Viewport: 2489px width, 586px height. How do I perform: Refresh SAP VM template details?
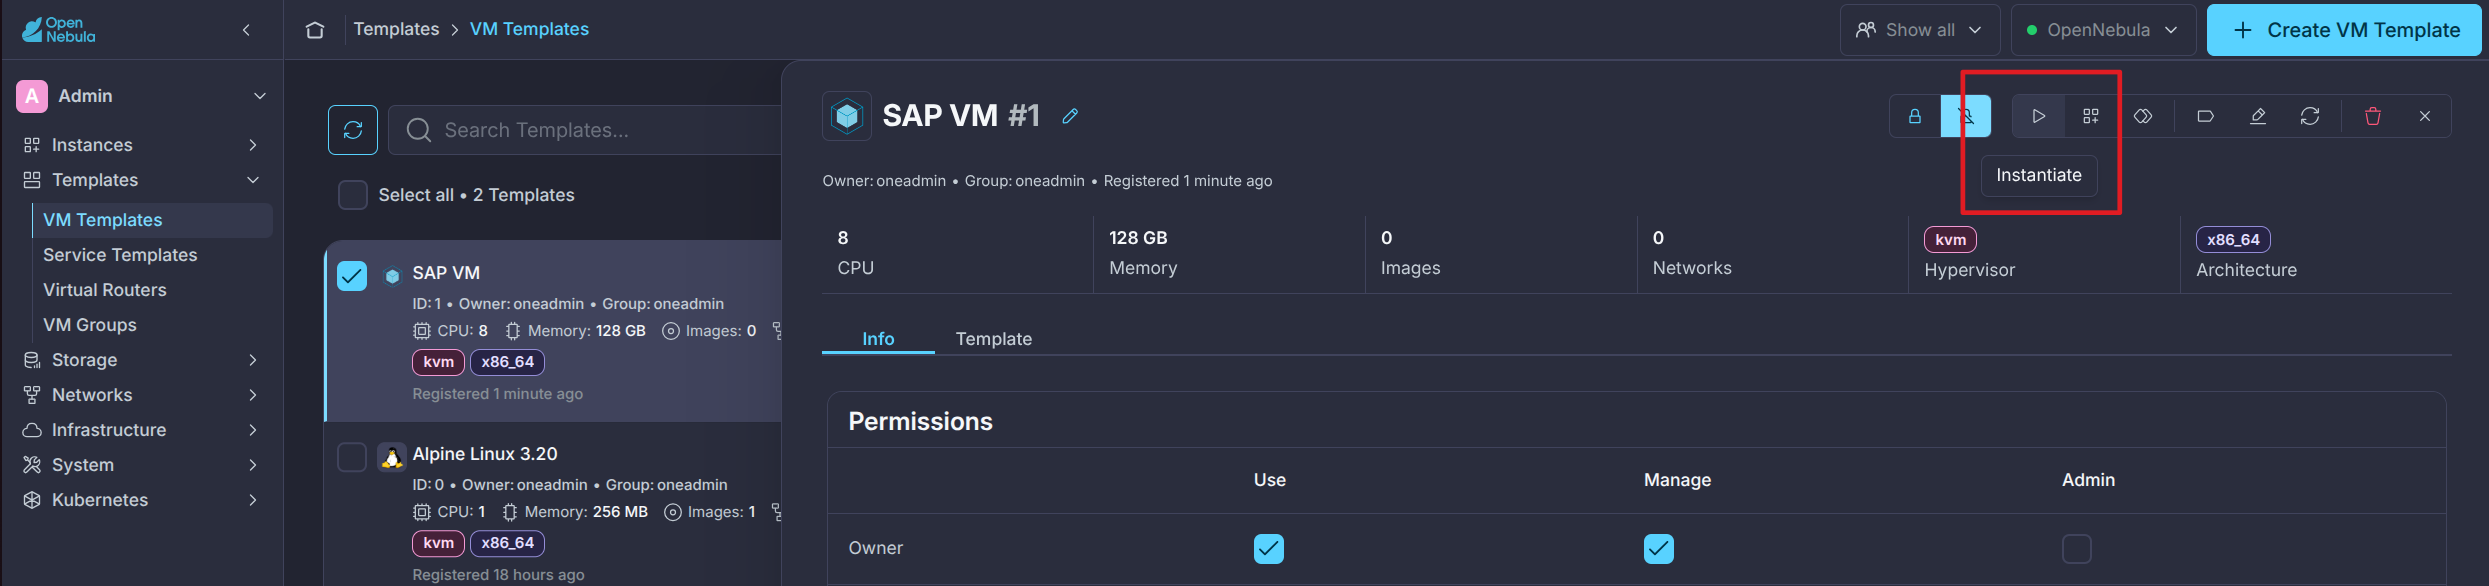(x=2310, y=116)
